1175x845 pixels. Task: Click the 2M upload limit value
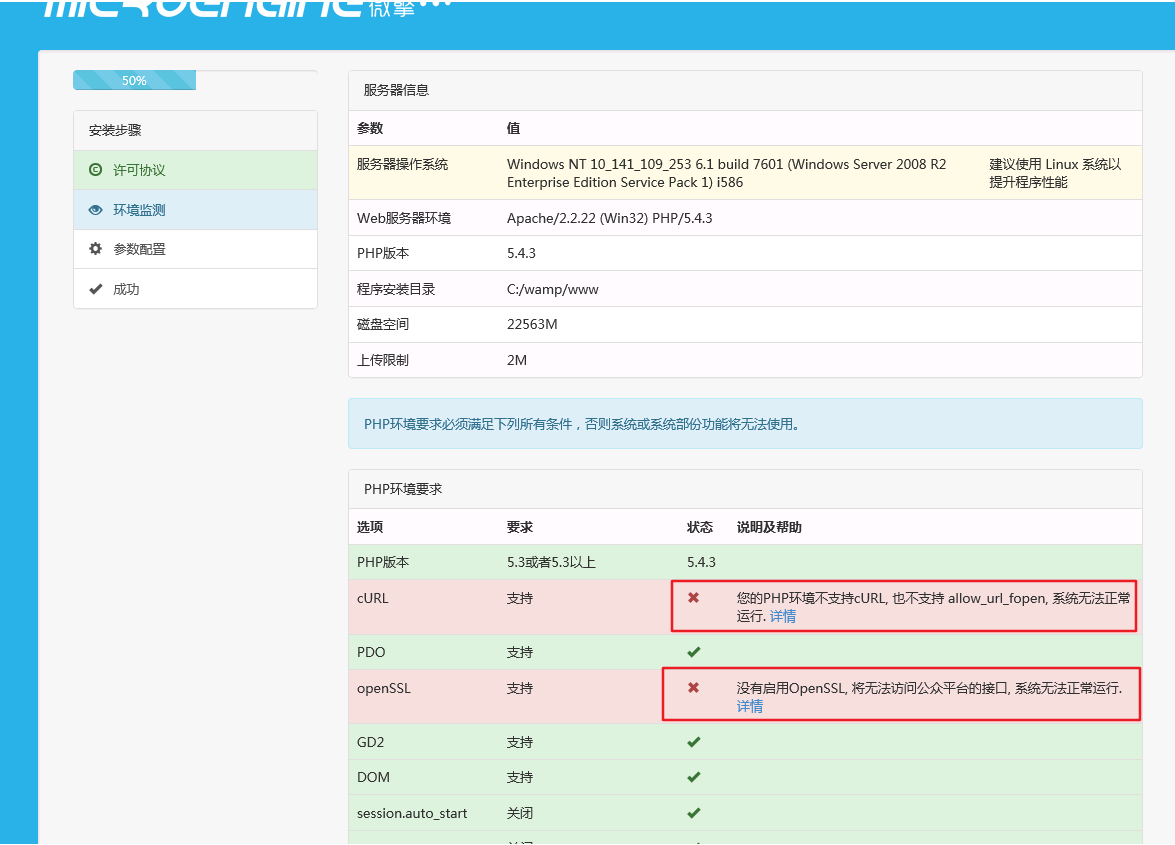tap(516, 360)
